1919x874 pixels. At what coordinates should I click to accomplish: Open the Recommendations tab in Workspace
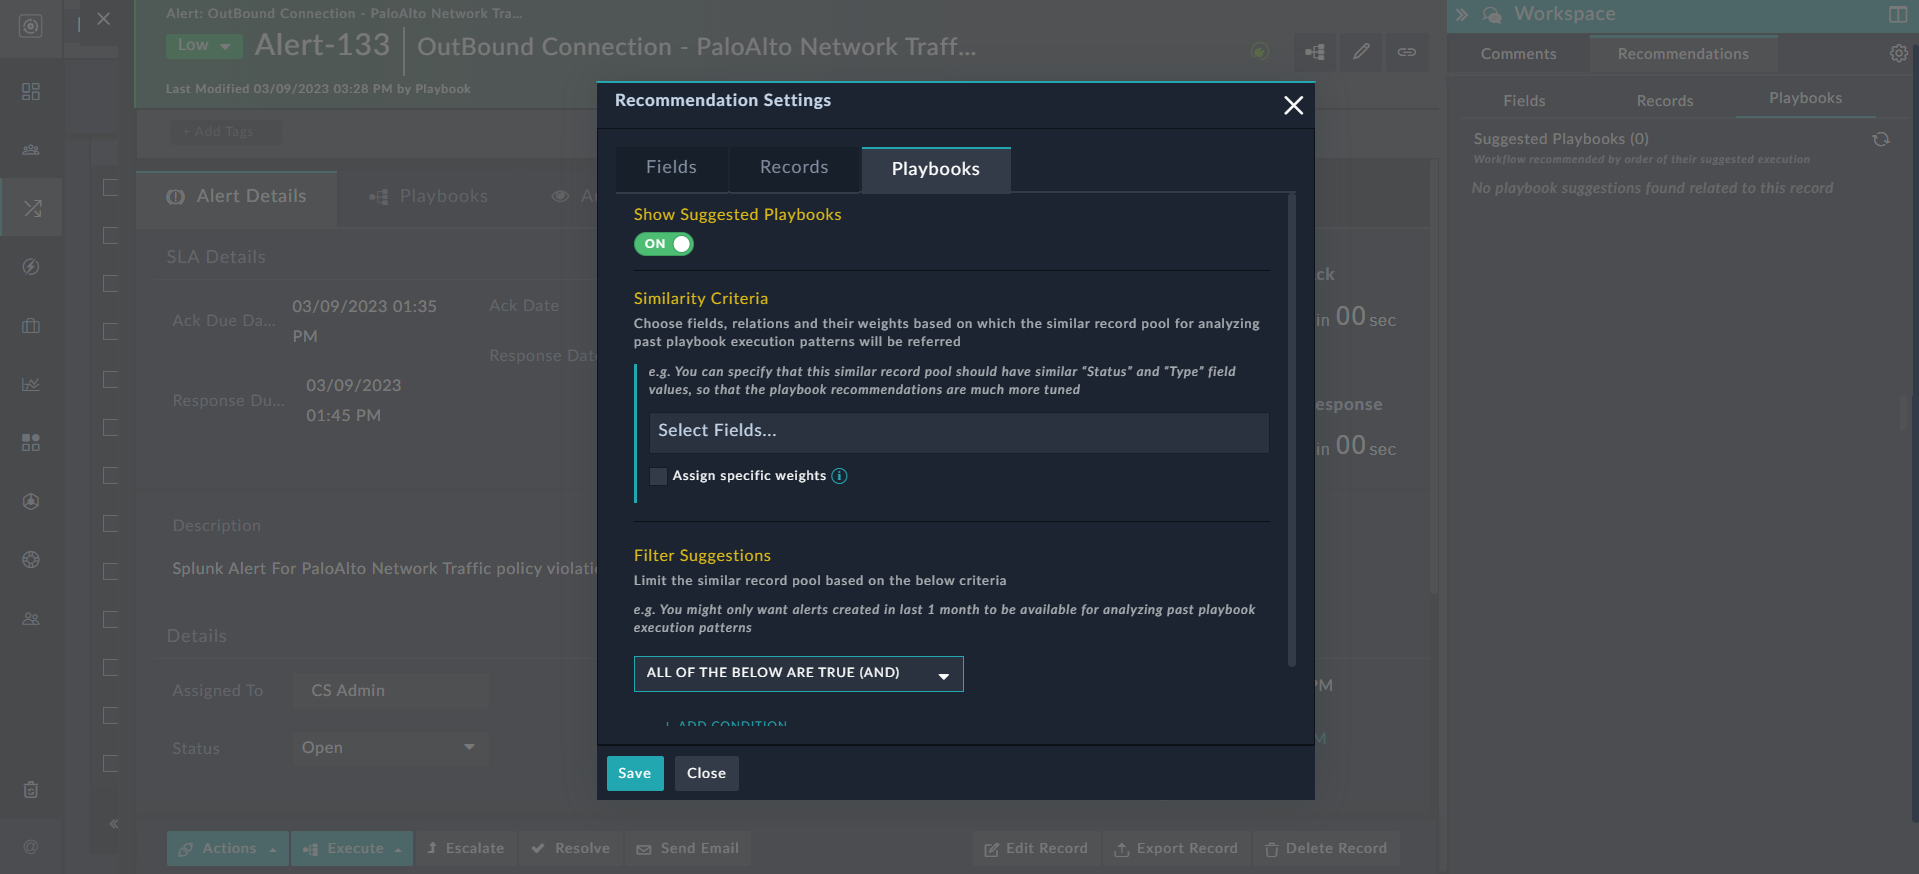[1683, 54]
